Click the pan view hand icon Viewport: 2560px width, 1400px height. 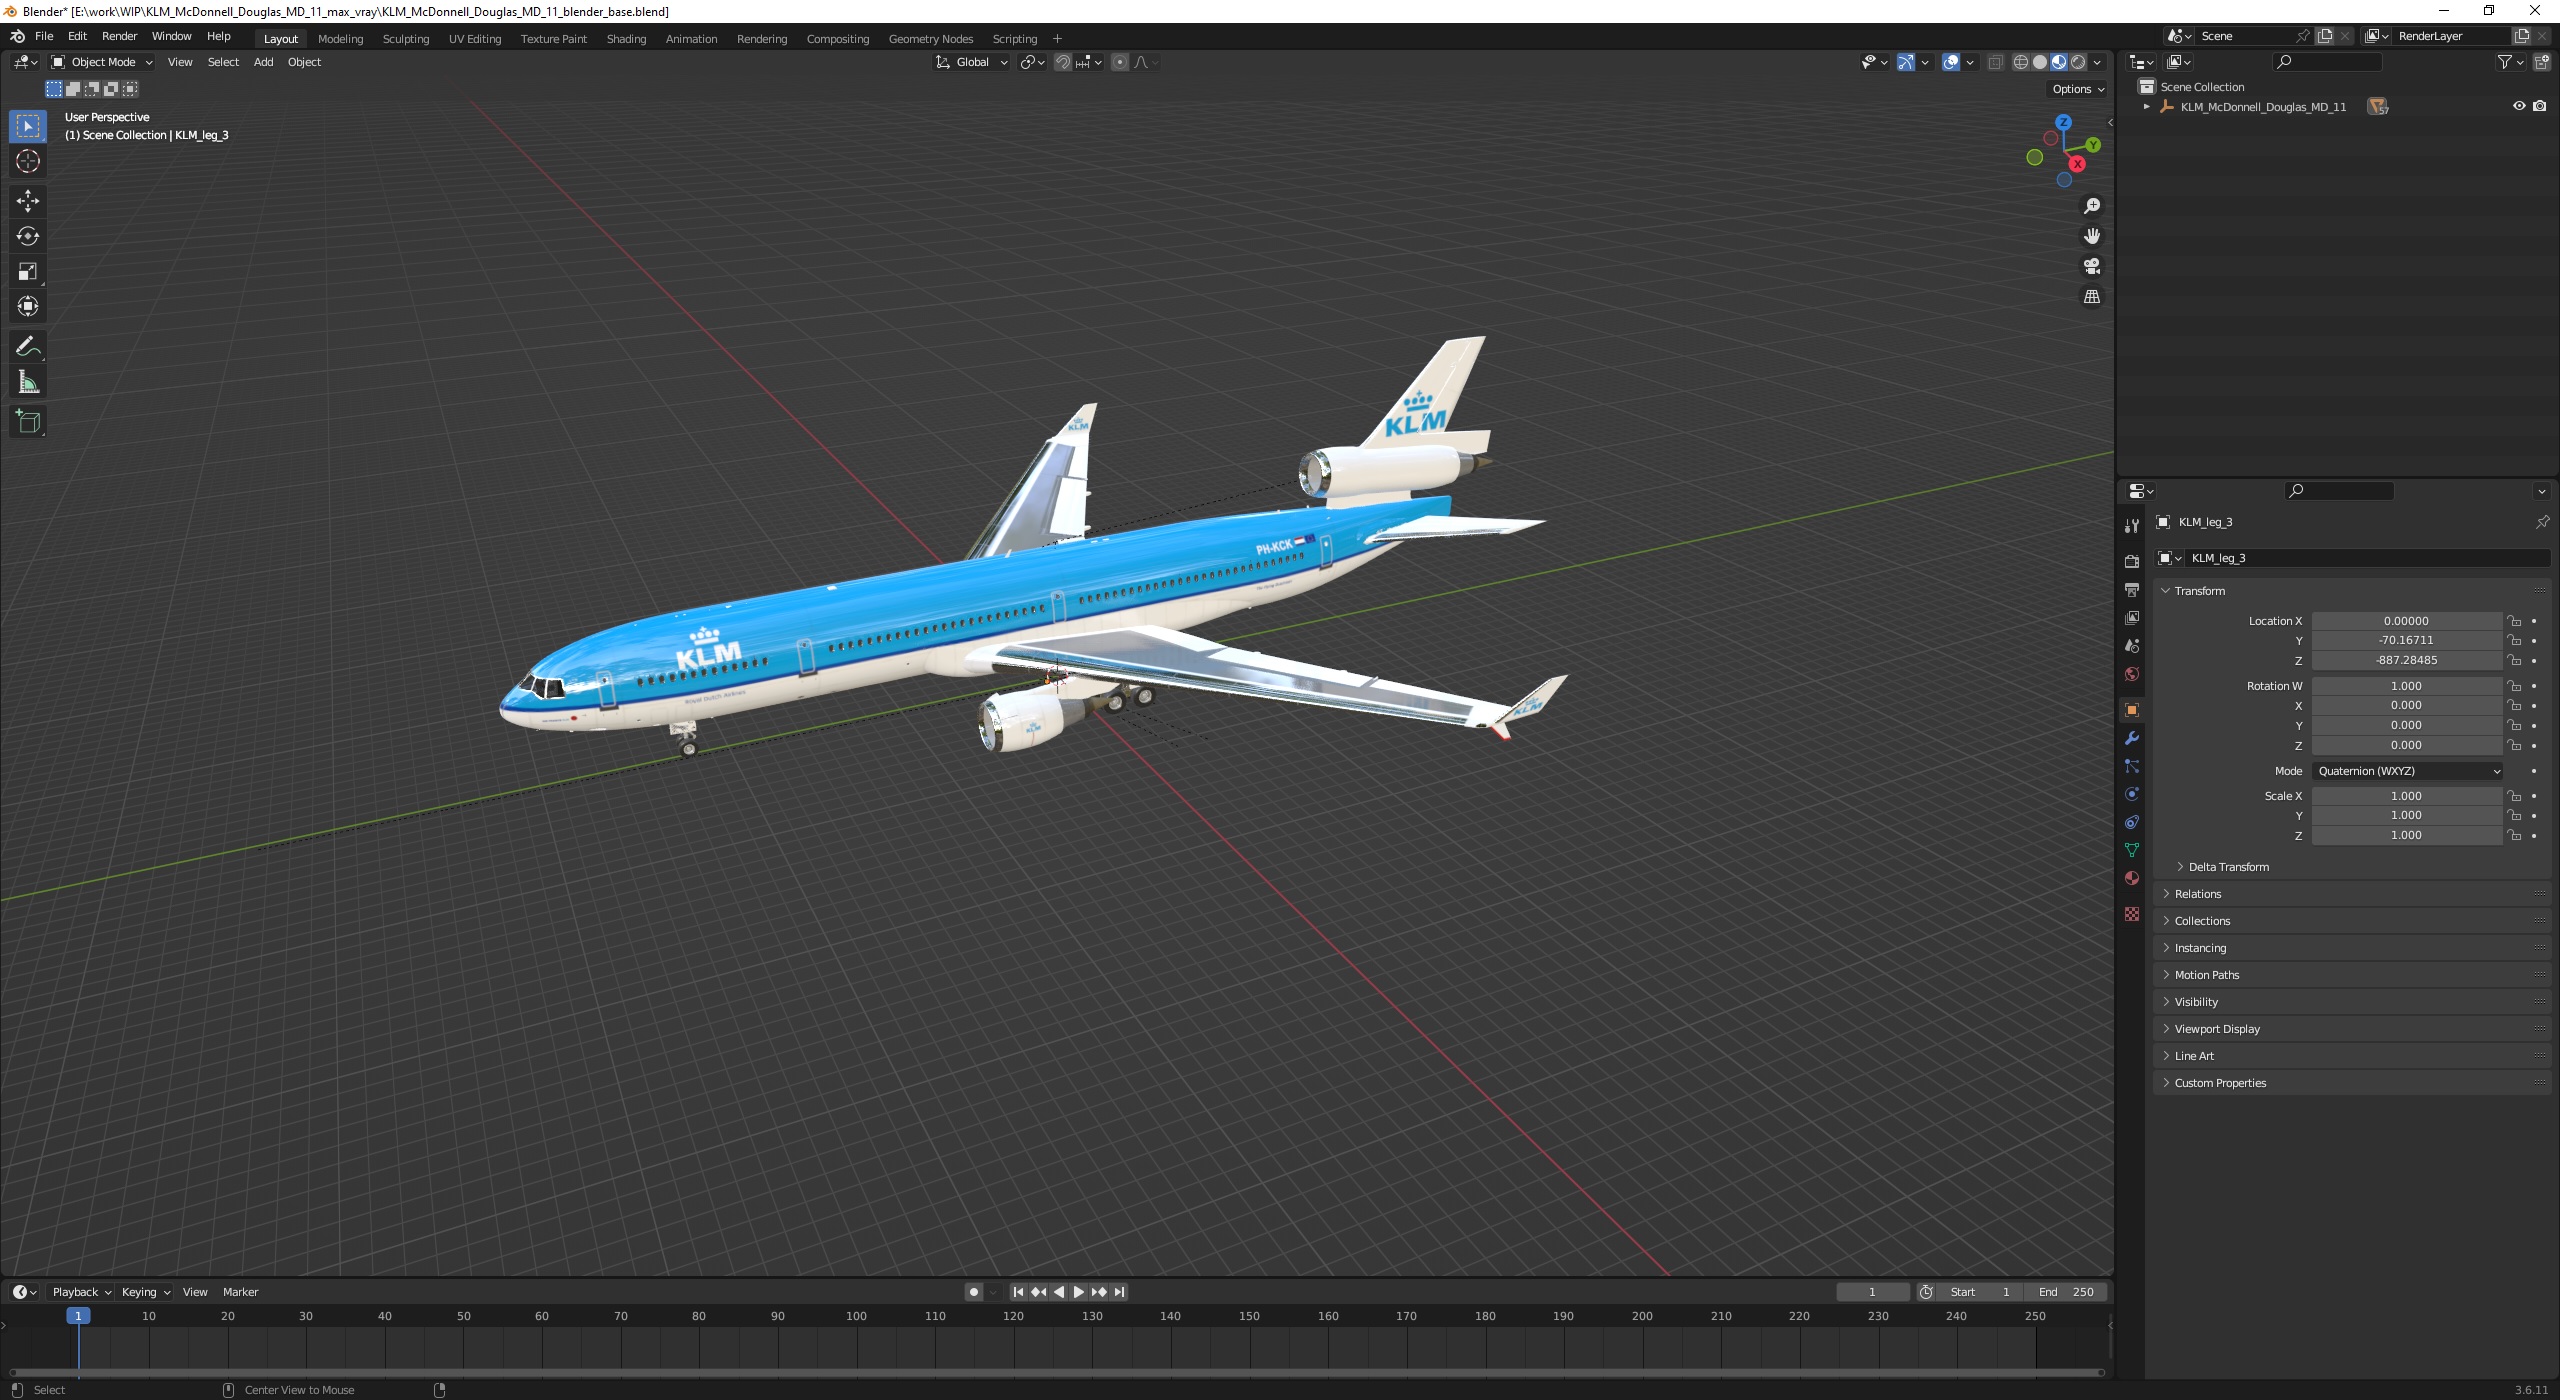2091,236
